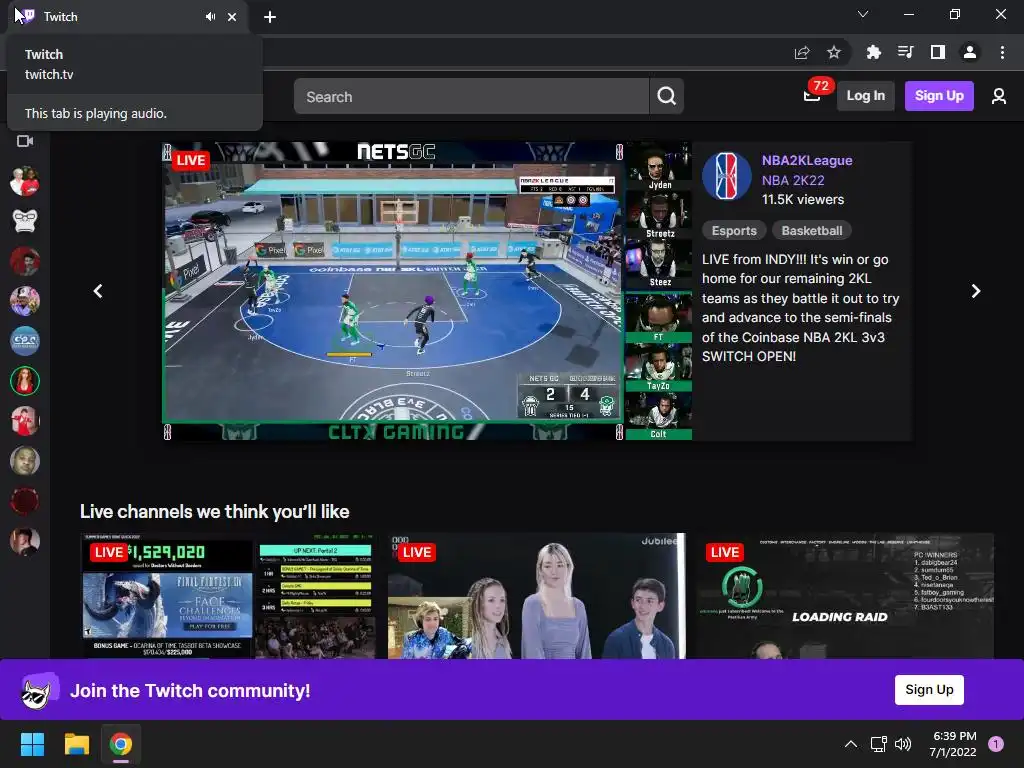Screen dimensions: 1024x768
Task: Open the Jubilee live stream thumbnail
Action: (537, 596)
